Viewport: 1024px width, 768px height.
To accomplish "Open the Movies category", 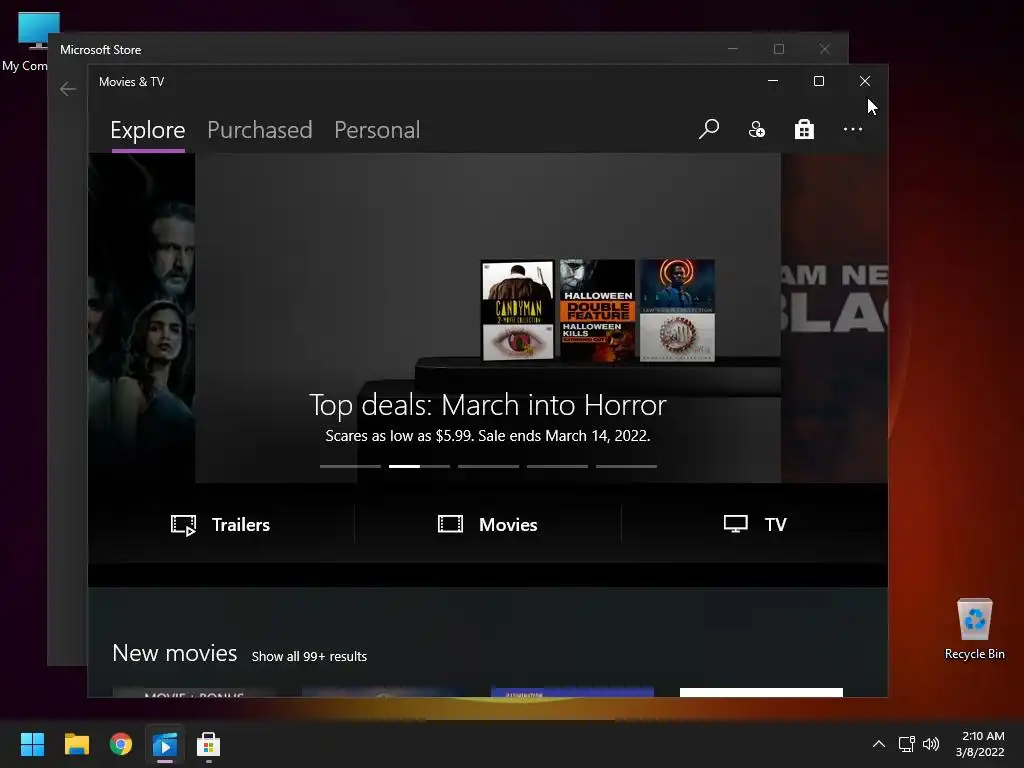I will 487,524.
